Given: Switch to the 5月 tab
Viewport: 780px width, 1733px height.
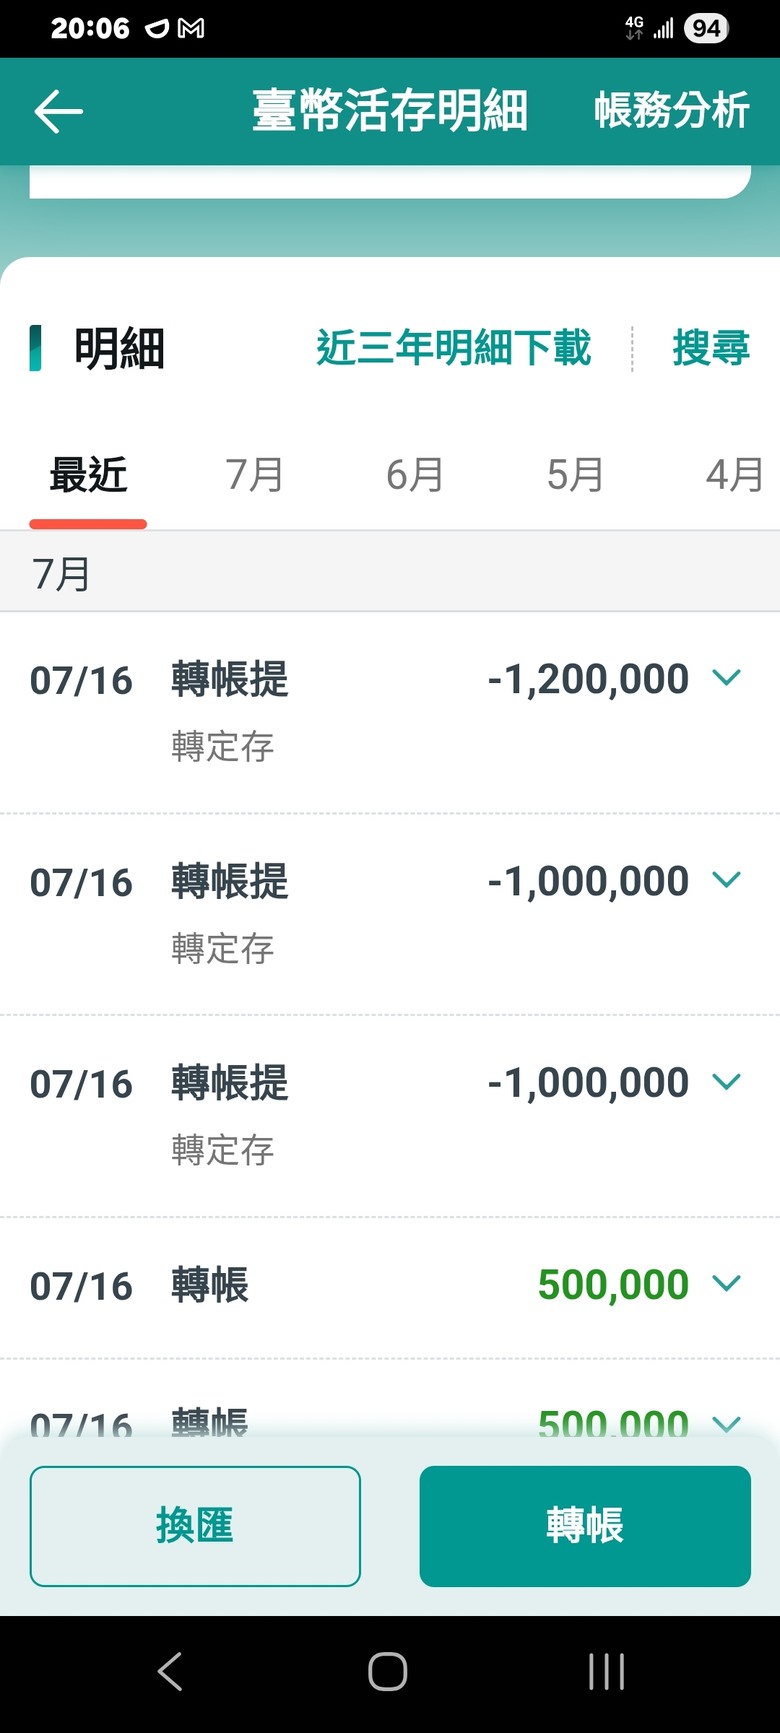Looking at the screenshot, I should point(574,474).
